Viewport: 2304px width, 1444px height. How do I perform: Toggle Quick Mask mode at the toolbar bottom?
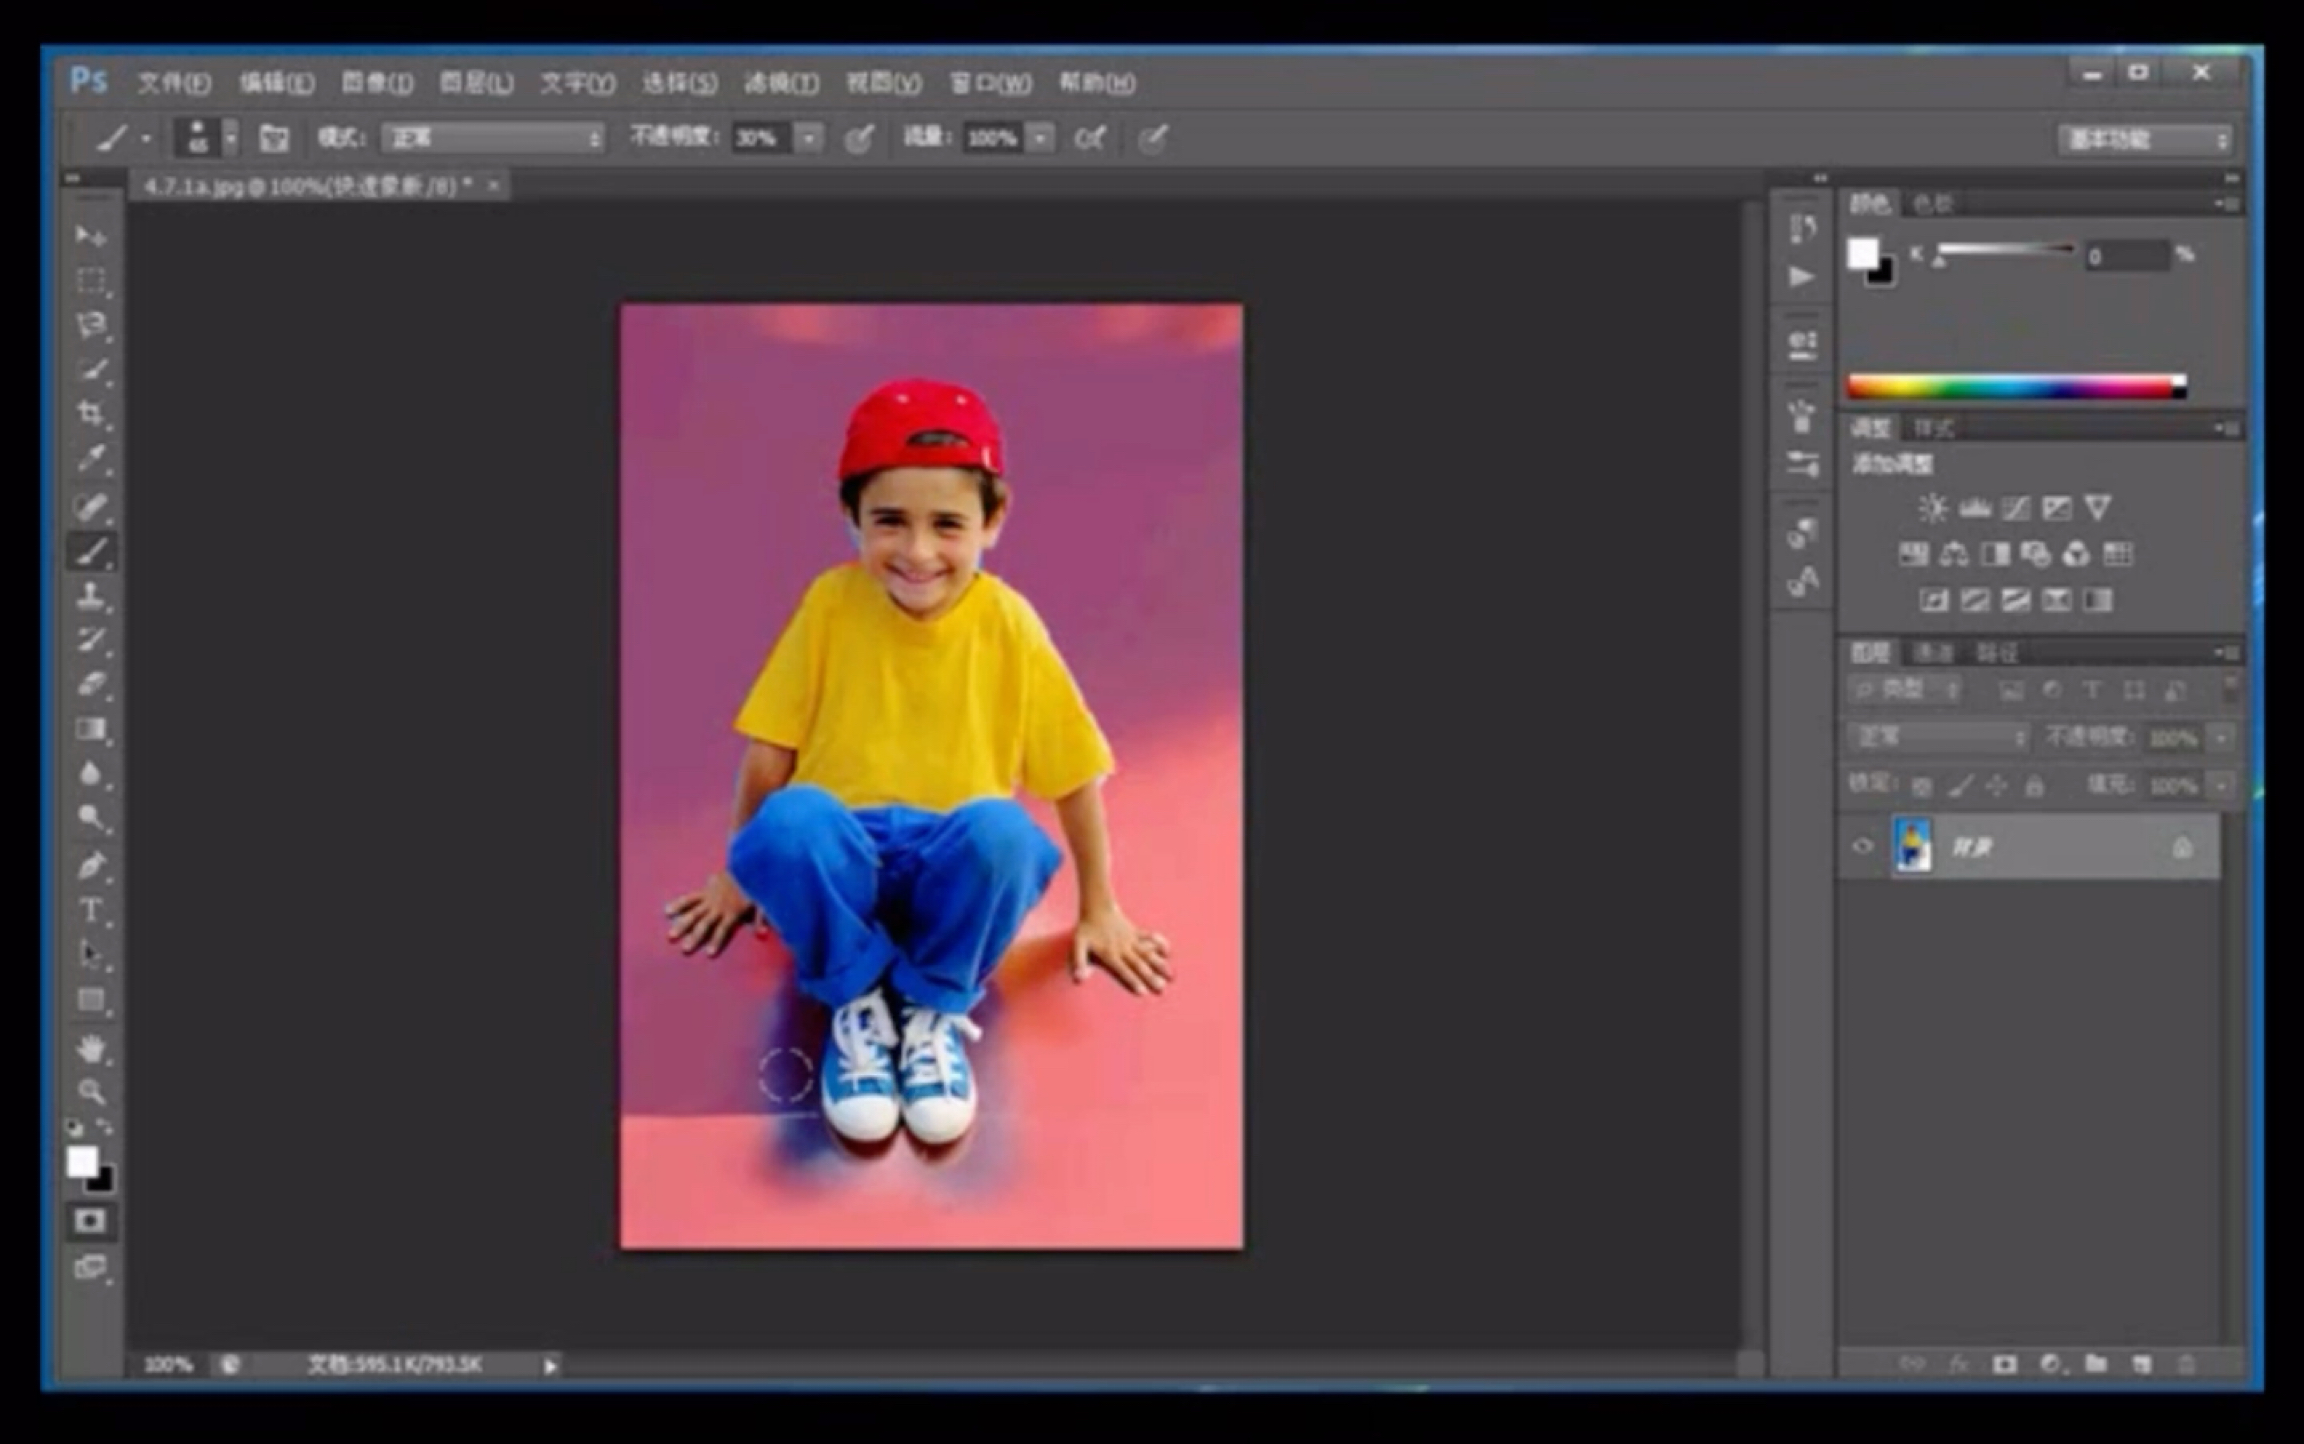tap(90, 1220)
